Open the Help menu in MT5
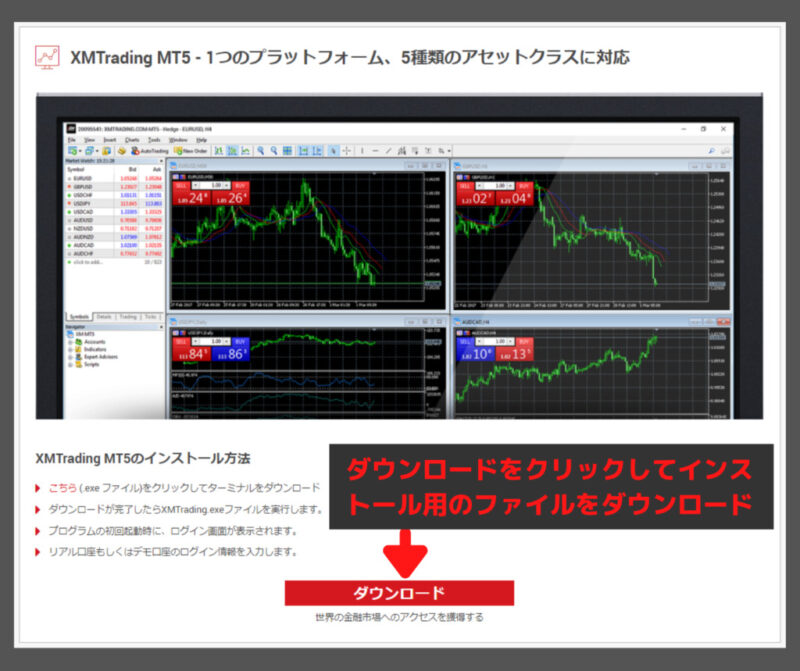The height and width of the screenshot is (671, 800). pos(202,140)
